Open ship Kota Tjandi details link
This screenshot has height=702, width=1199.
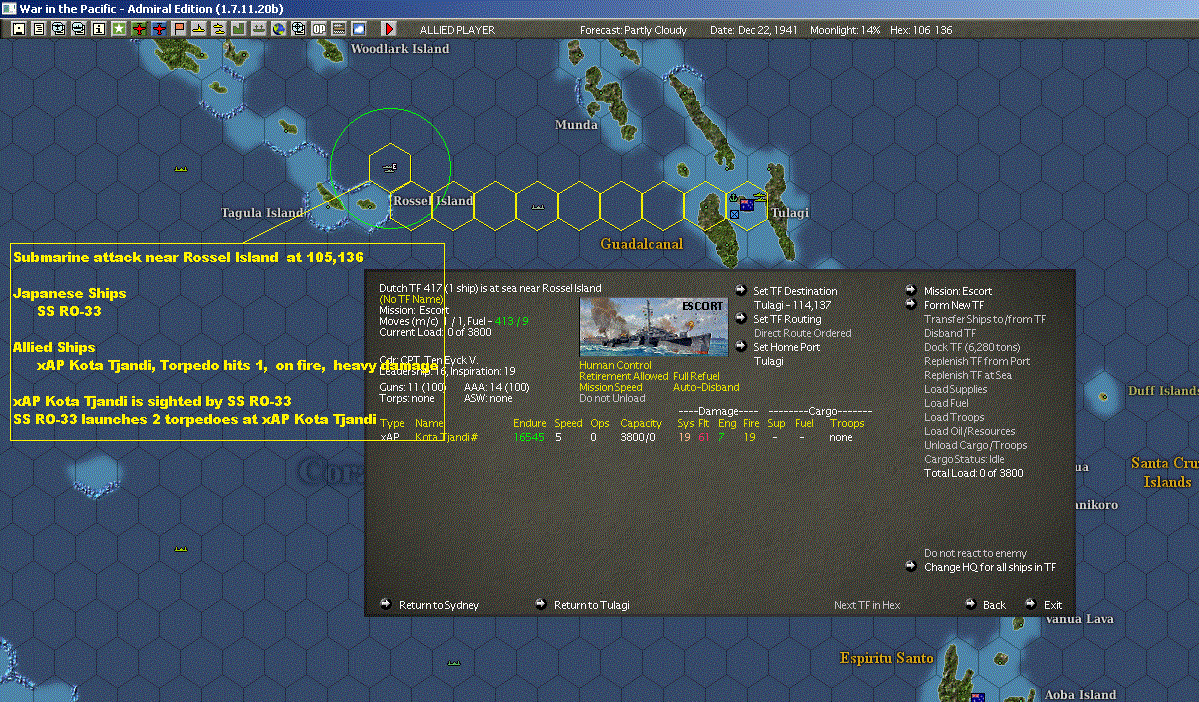tap(446, 437)
